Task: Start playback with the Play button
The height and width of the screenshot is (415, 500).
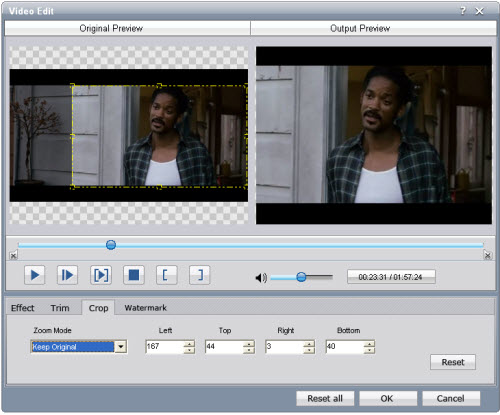Action: coord(35,275)
